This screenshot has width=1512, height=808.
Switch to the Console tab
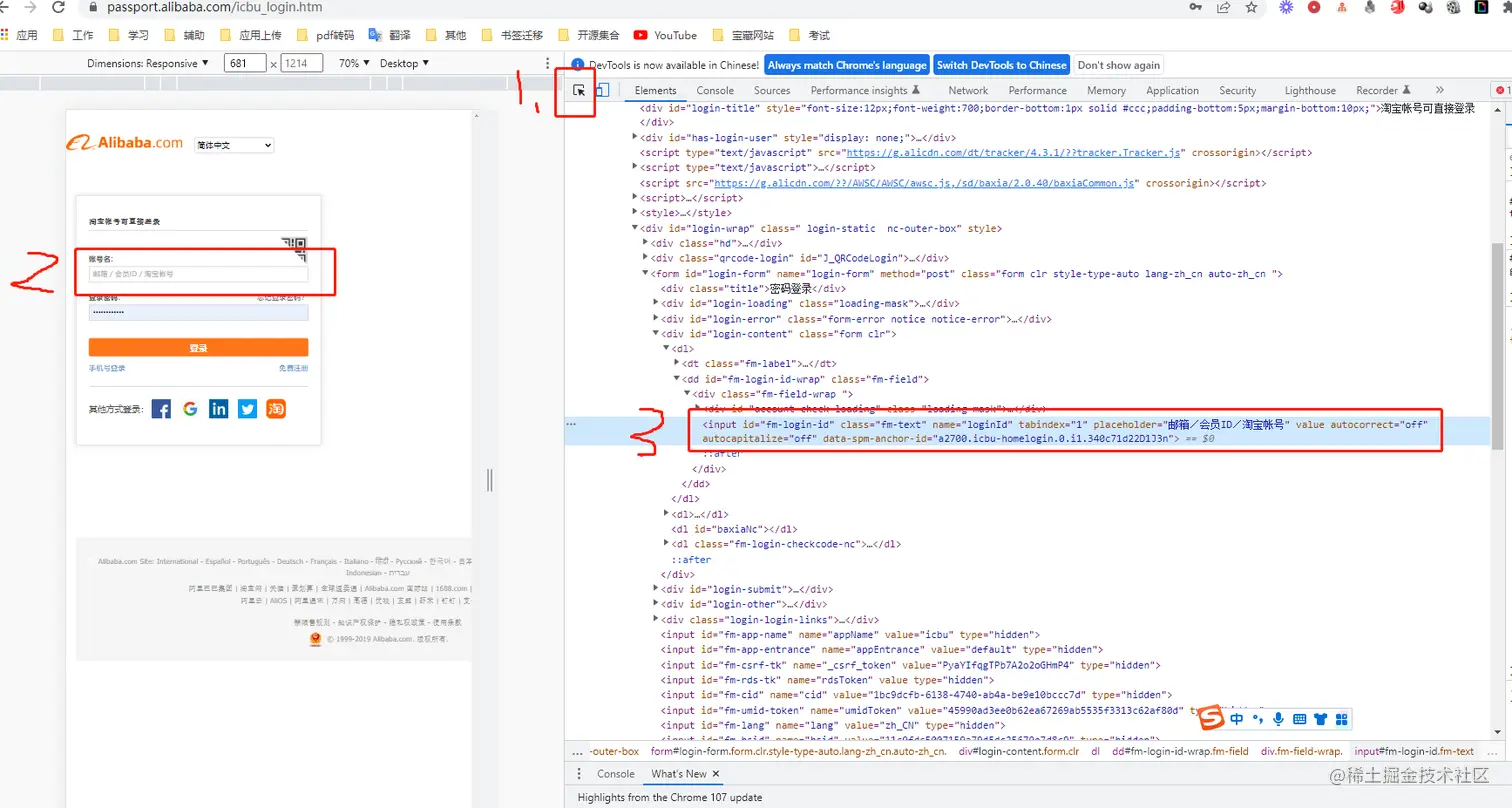(x=715, y=90)
